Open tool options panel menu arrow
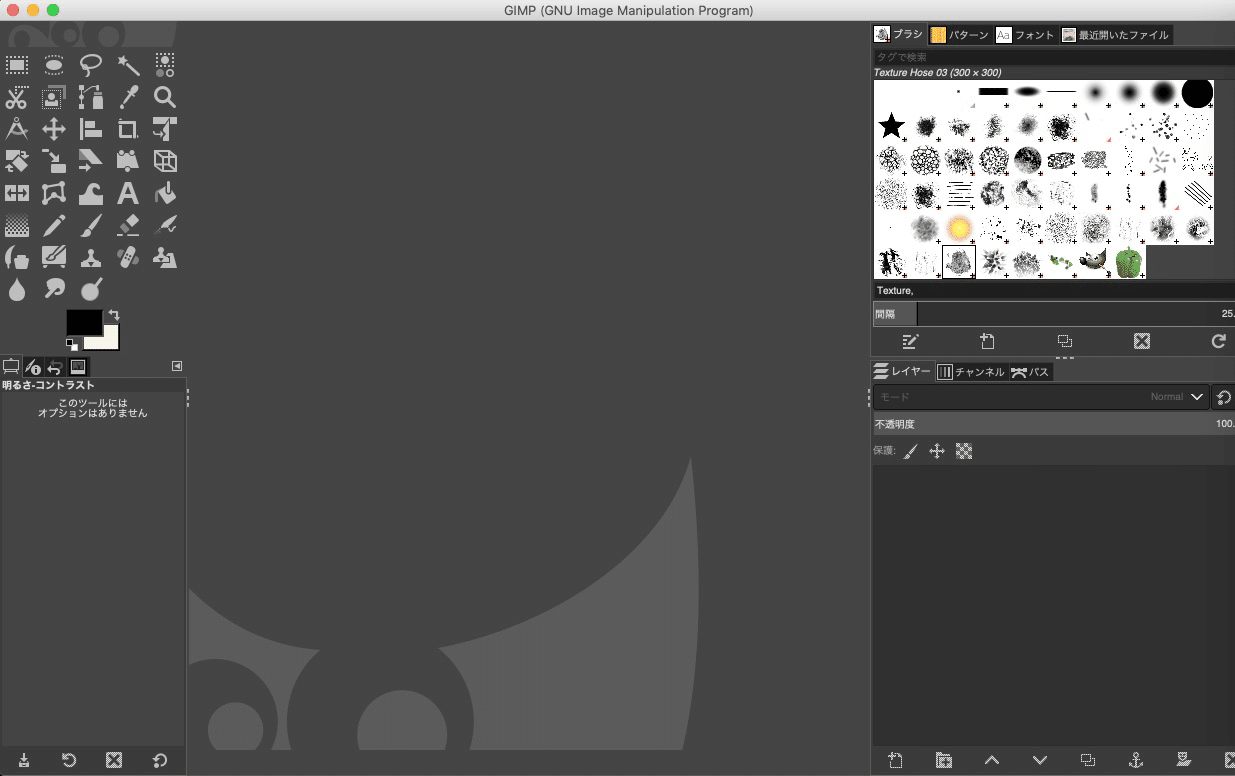This screenshot has width=1235, height=776. tap(177, 366)
